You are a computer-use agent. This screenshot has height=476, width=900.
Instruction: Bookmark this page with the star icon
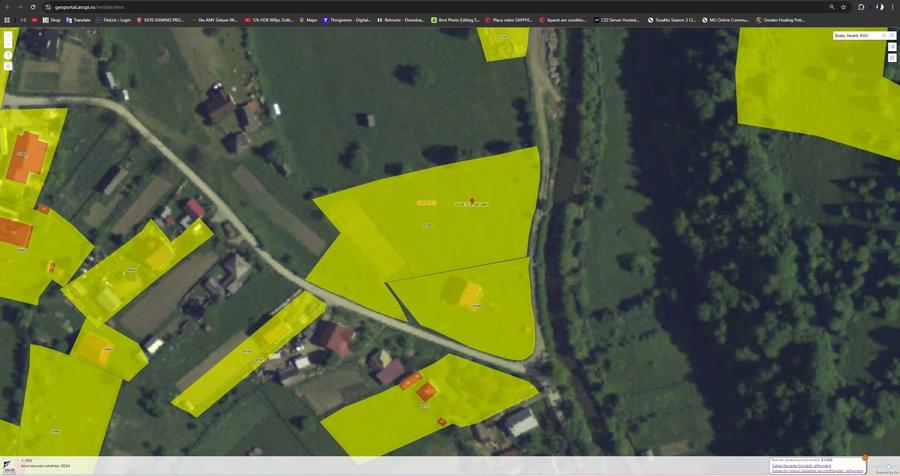(x=843, y=7)
